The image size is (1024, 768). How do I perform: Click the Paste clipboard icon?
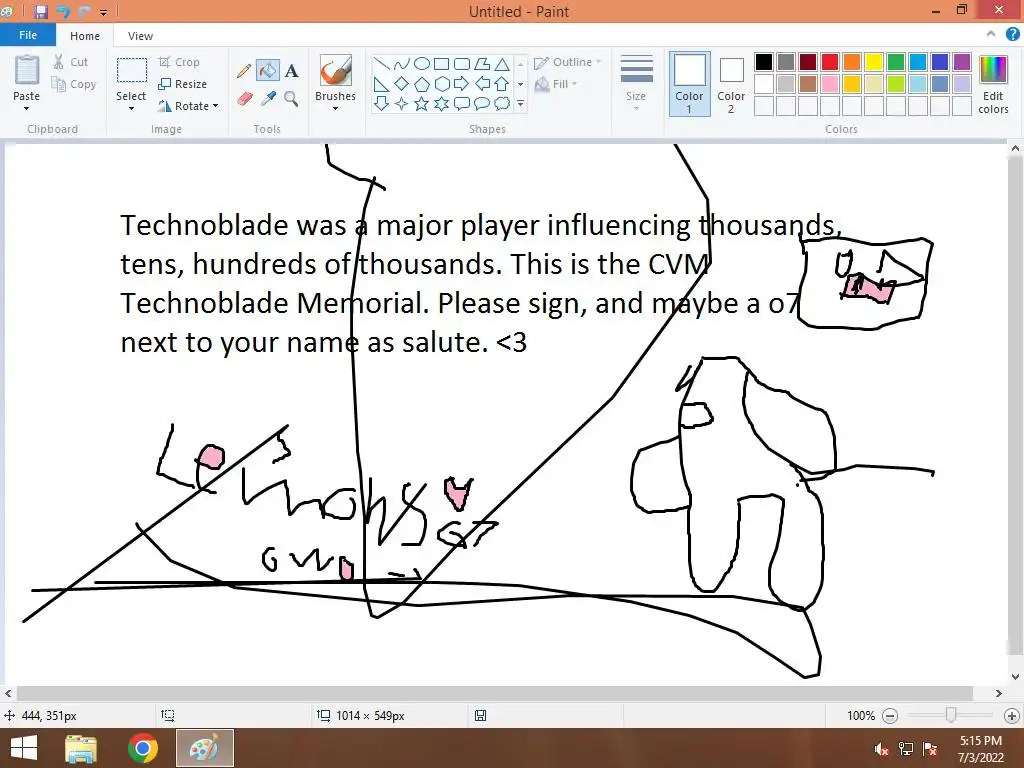[x=27, y=70]
